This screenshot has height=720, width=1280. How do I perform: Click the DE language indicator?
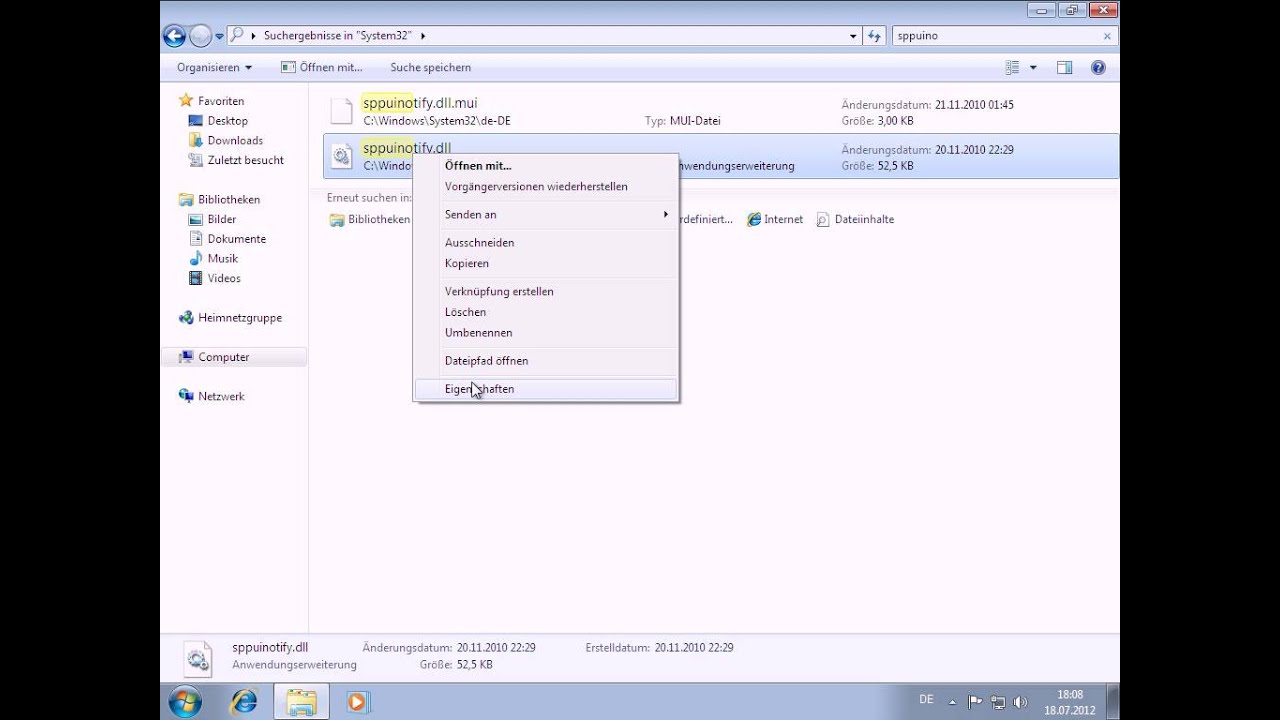(x=926, y=699)
